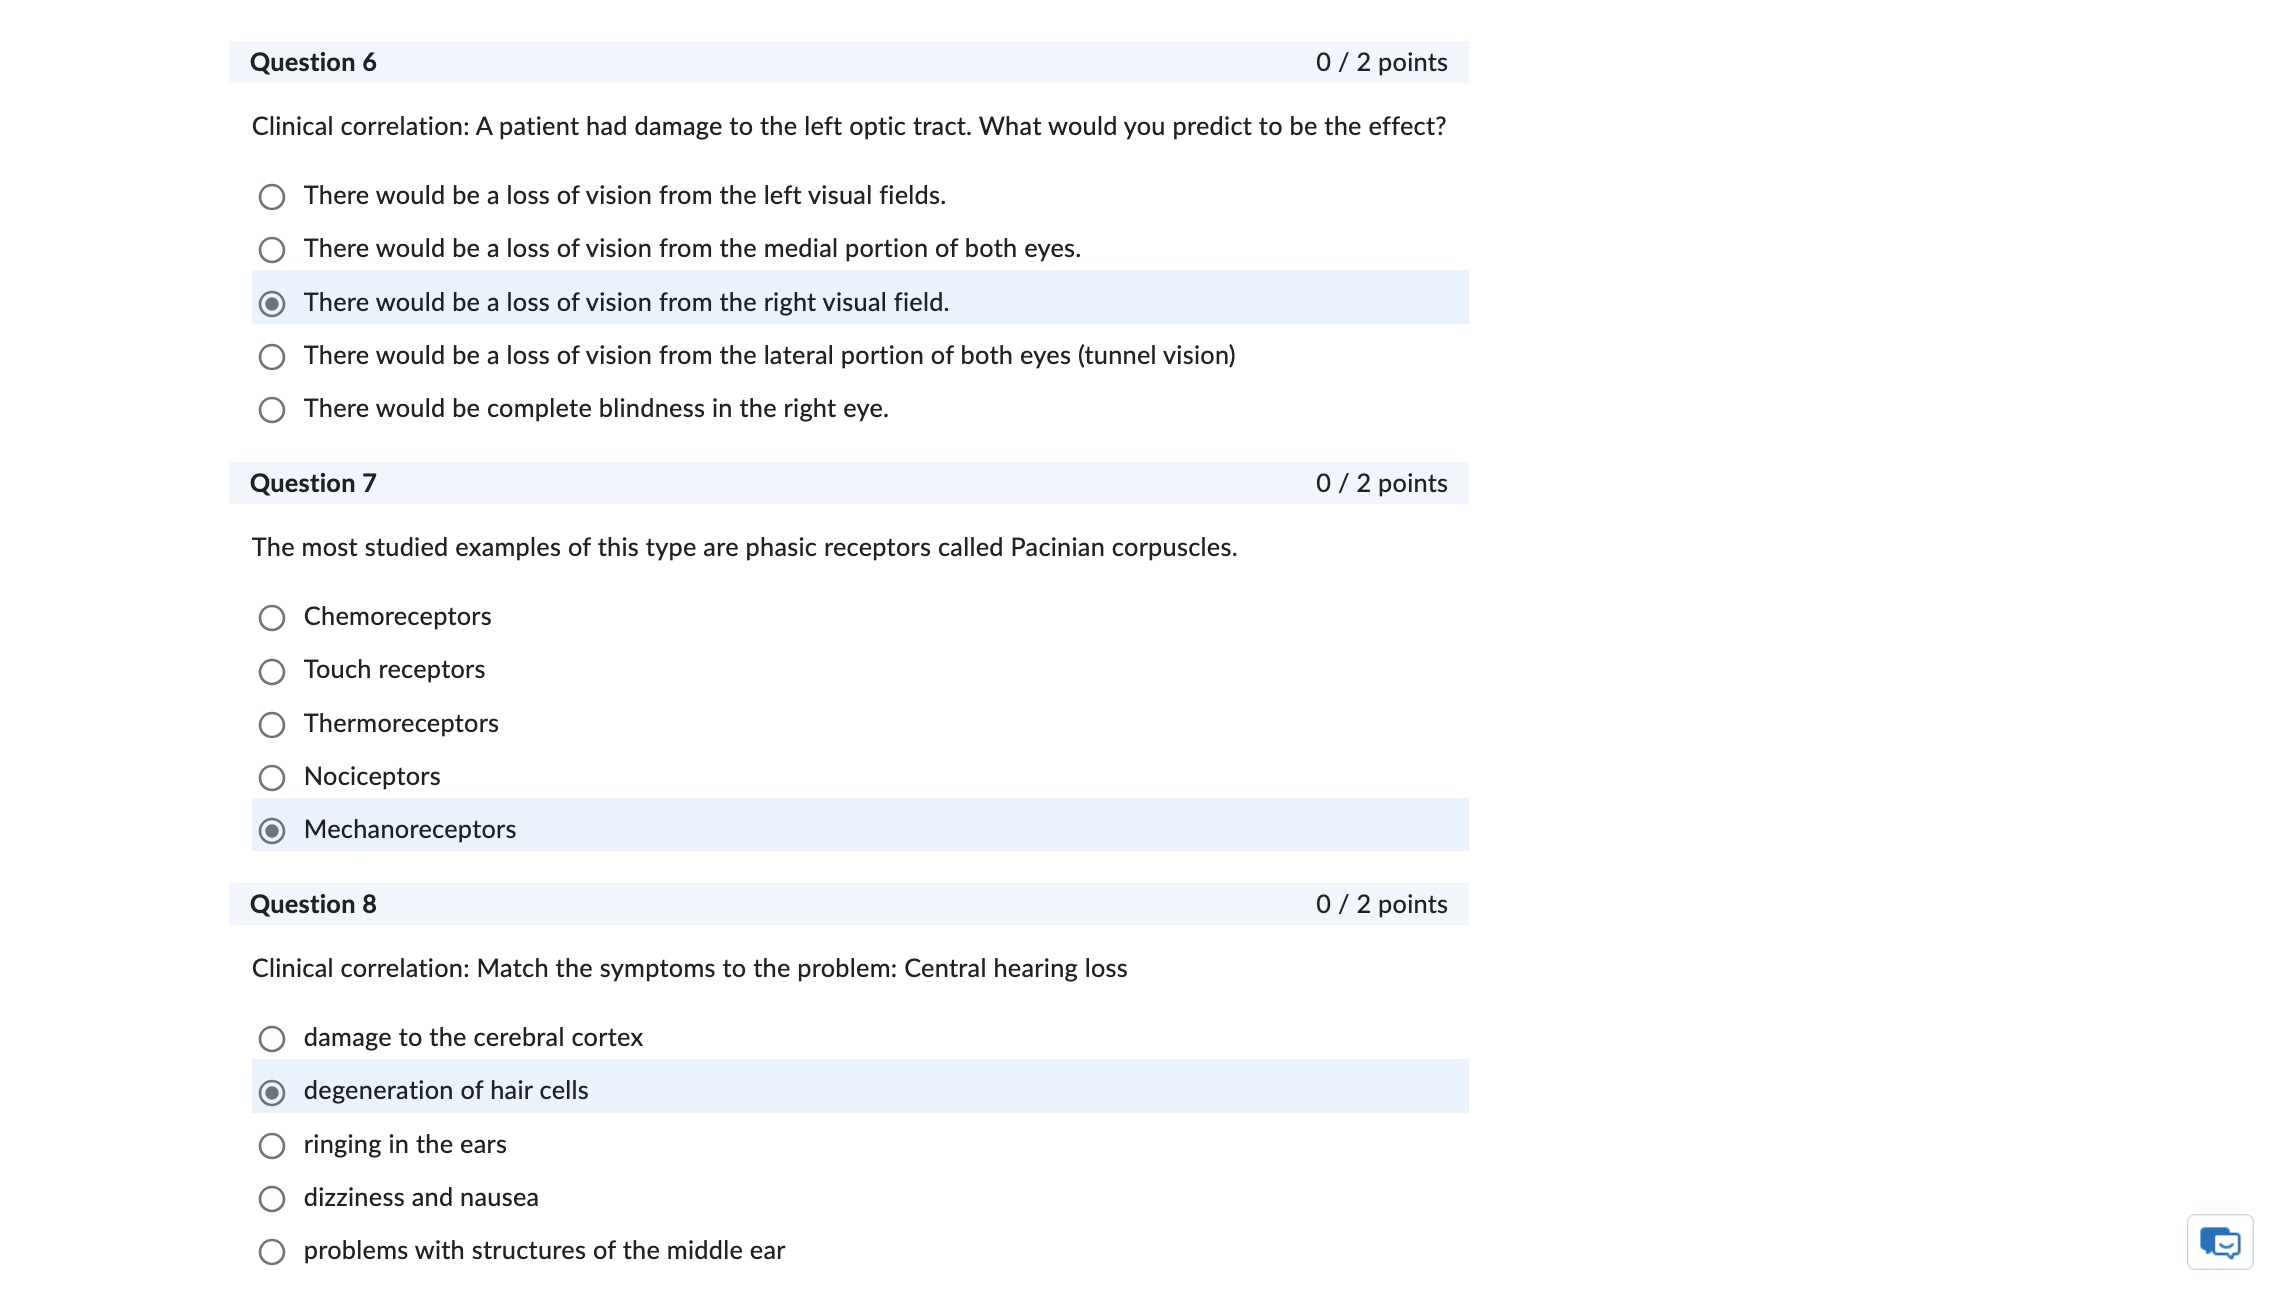This screenshot has height=1297, width=2288.
Task: Pick 'Nociceptors' in Question 7
Action: (x=271, y=777)
